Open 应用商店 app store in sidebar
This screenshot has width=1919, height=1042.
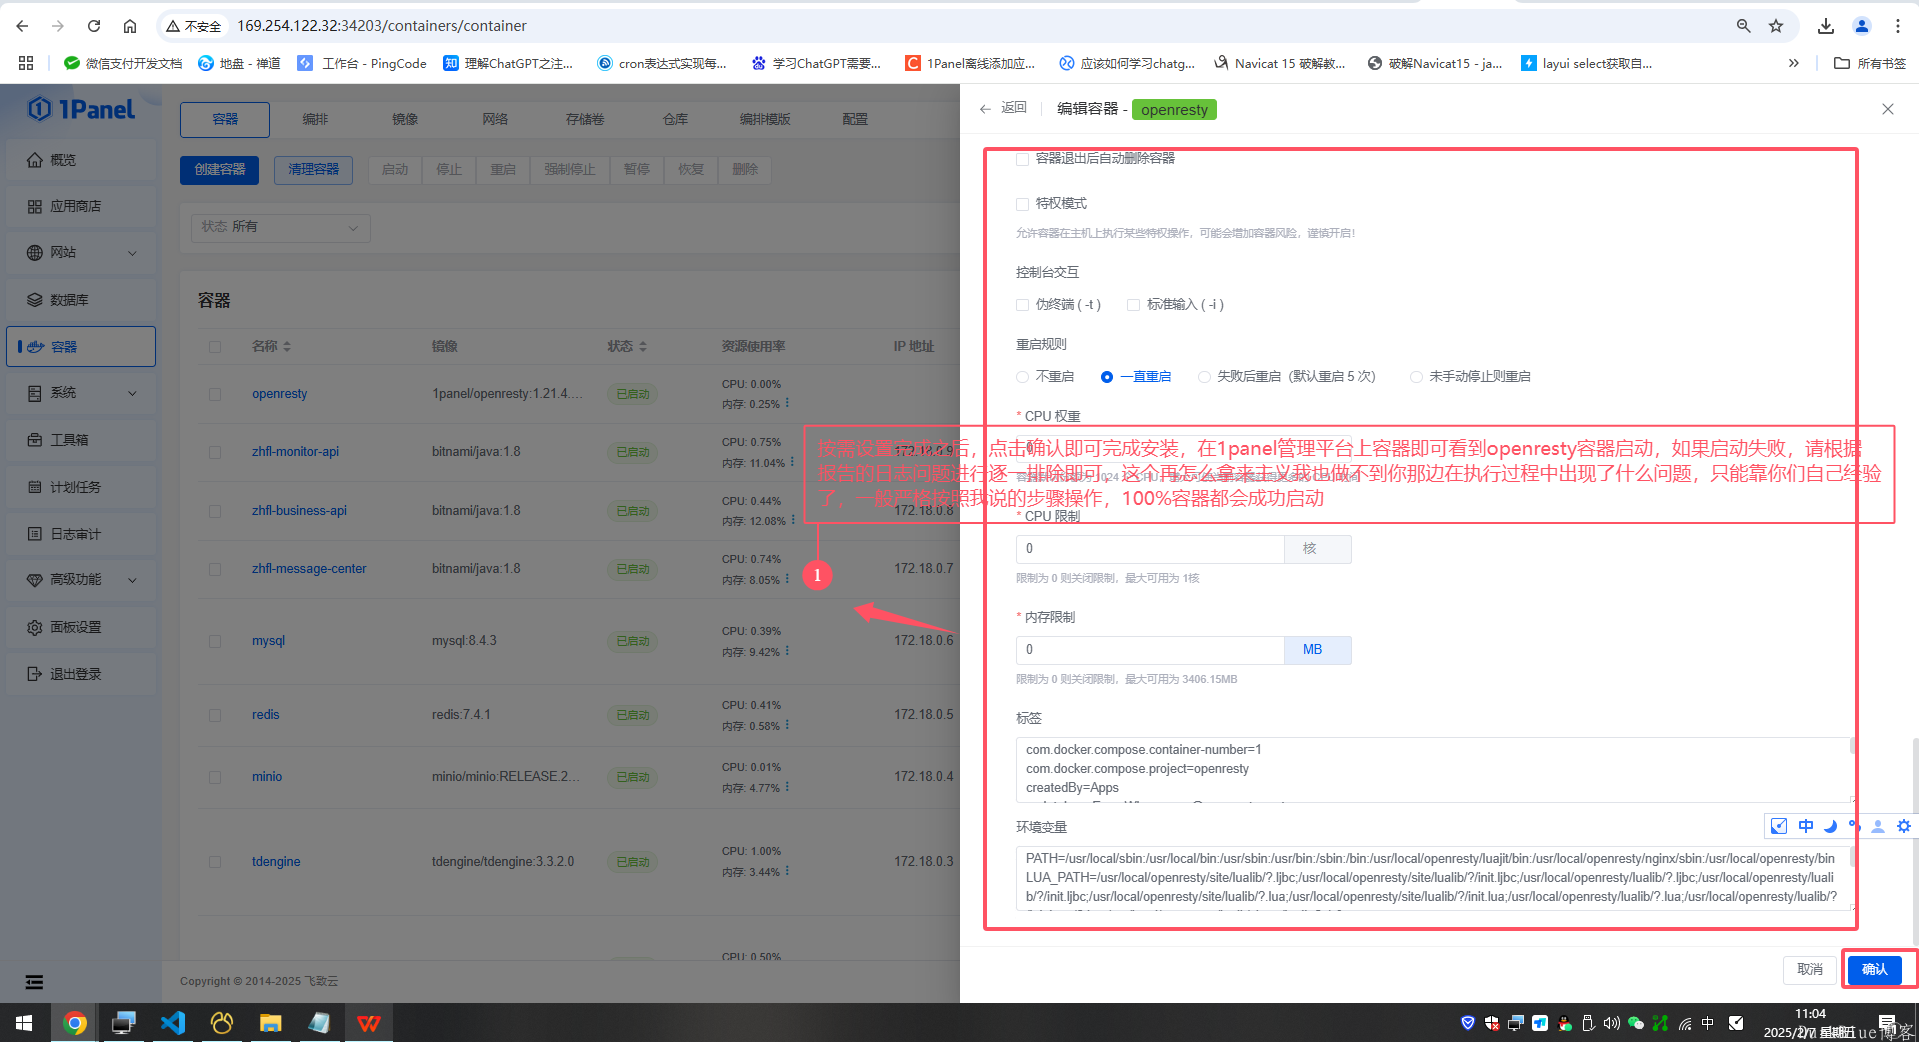(81, 206)
